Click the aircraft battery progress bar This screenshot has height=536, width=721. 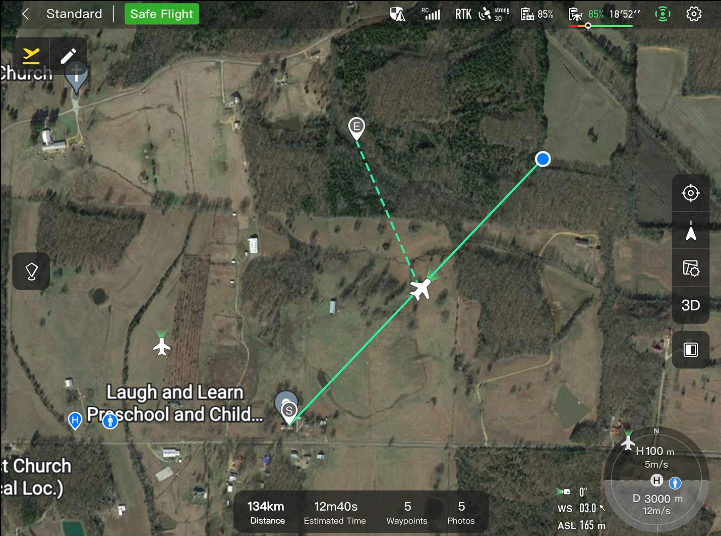pyautogui.click(x=601, y=26)
